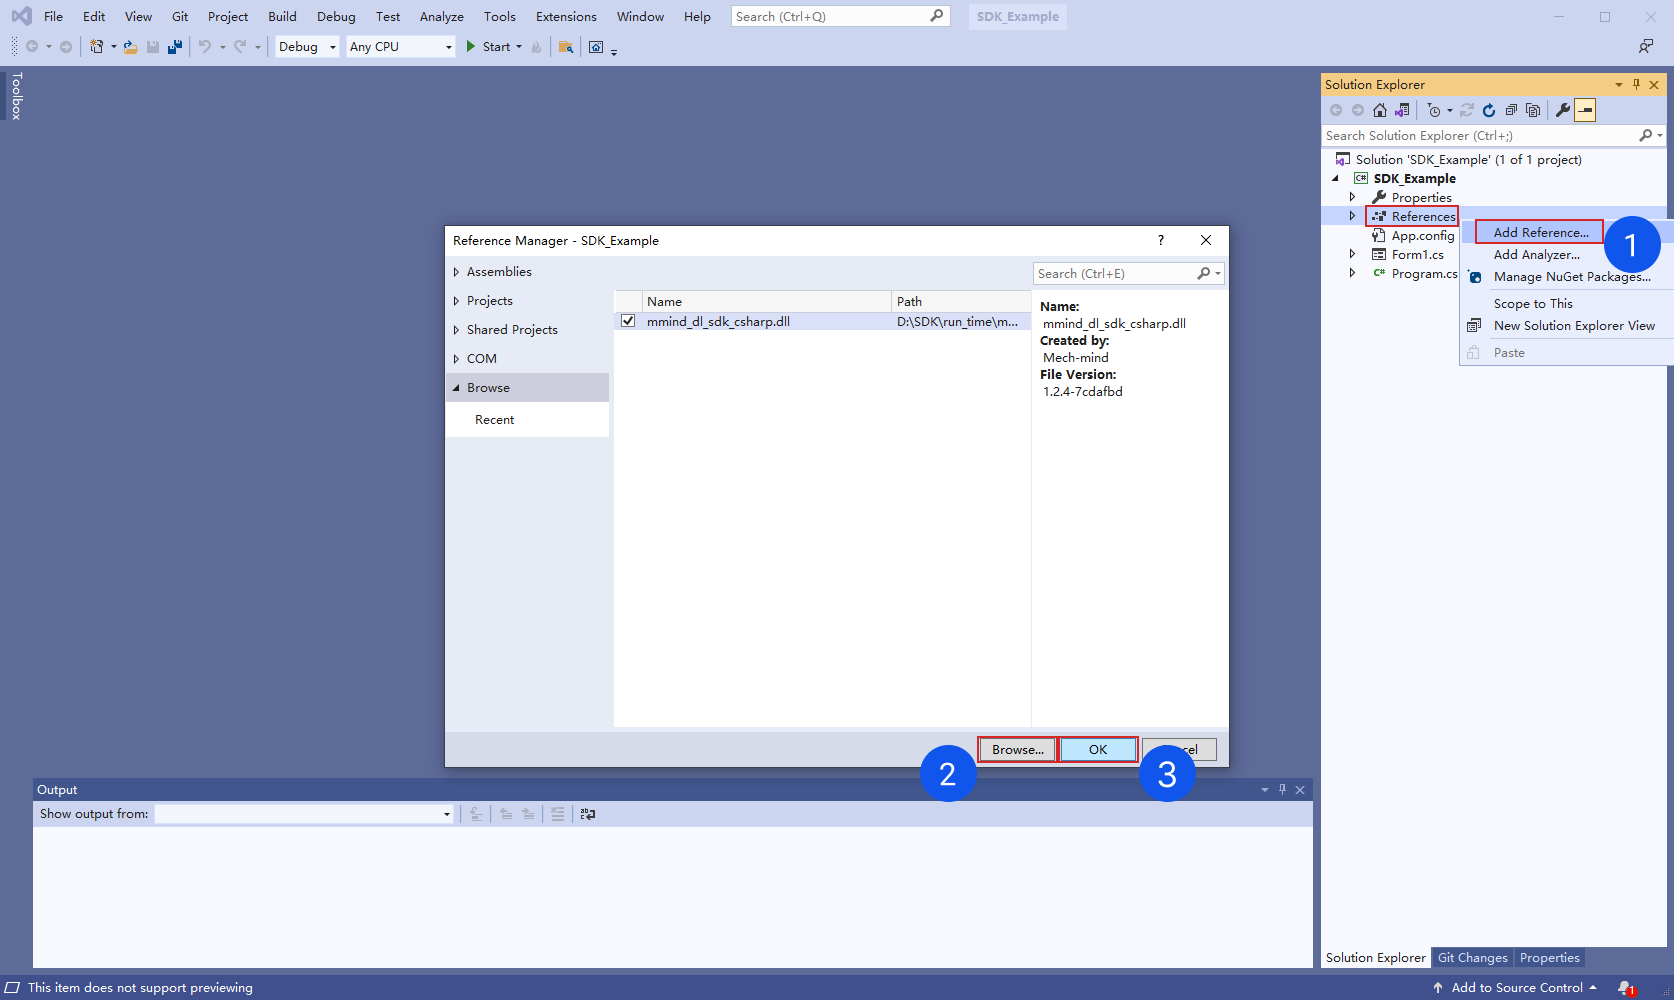The width and height of the screenshot is (1674, 1000).
Task: Select Recent under Browse category
Action: click(x=494, y=420)
